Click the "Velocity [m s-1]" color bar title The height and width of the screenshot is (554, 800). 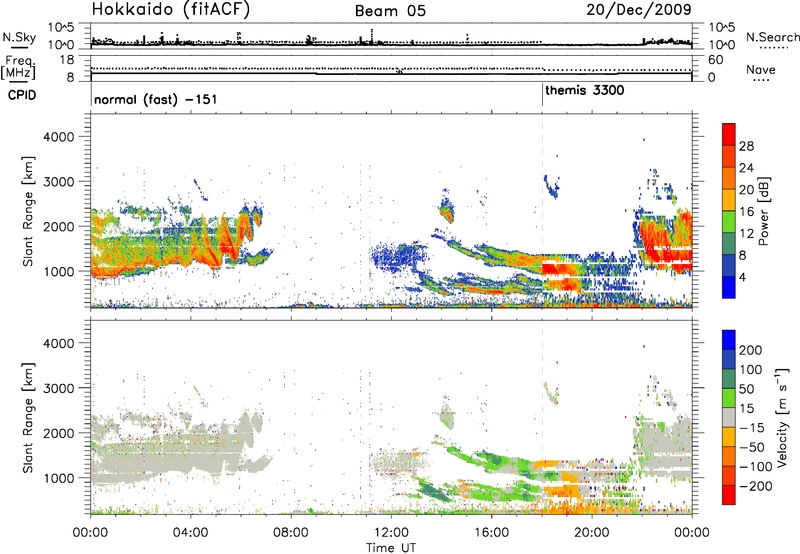tap(782, 417)
